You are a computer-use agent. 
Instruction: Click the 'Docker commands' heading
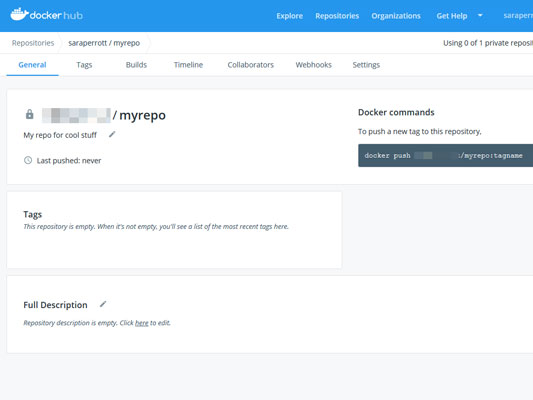[396, 112]
